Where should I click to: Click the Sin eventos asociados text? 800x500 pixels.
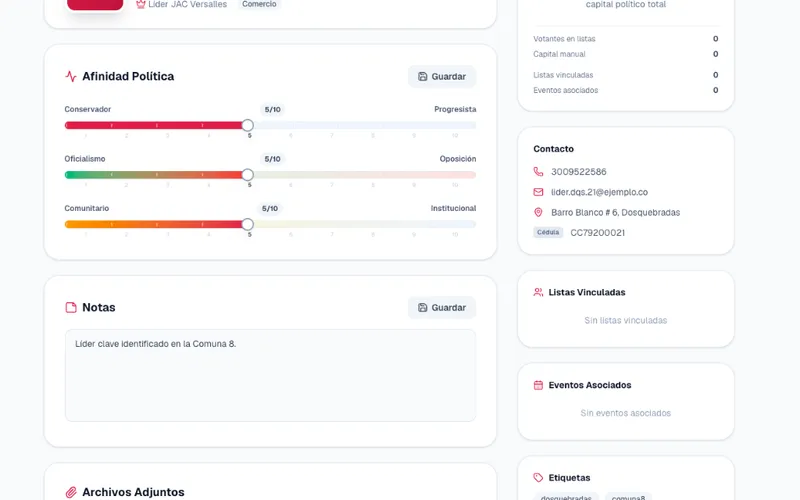[626, 413]
